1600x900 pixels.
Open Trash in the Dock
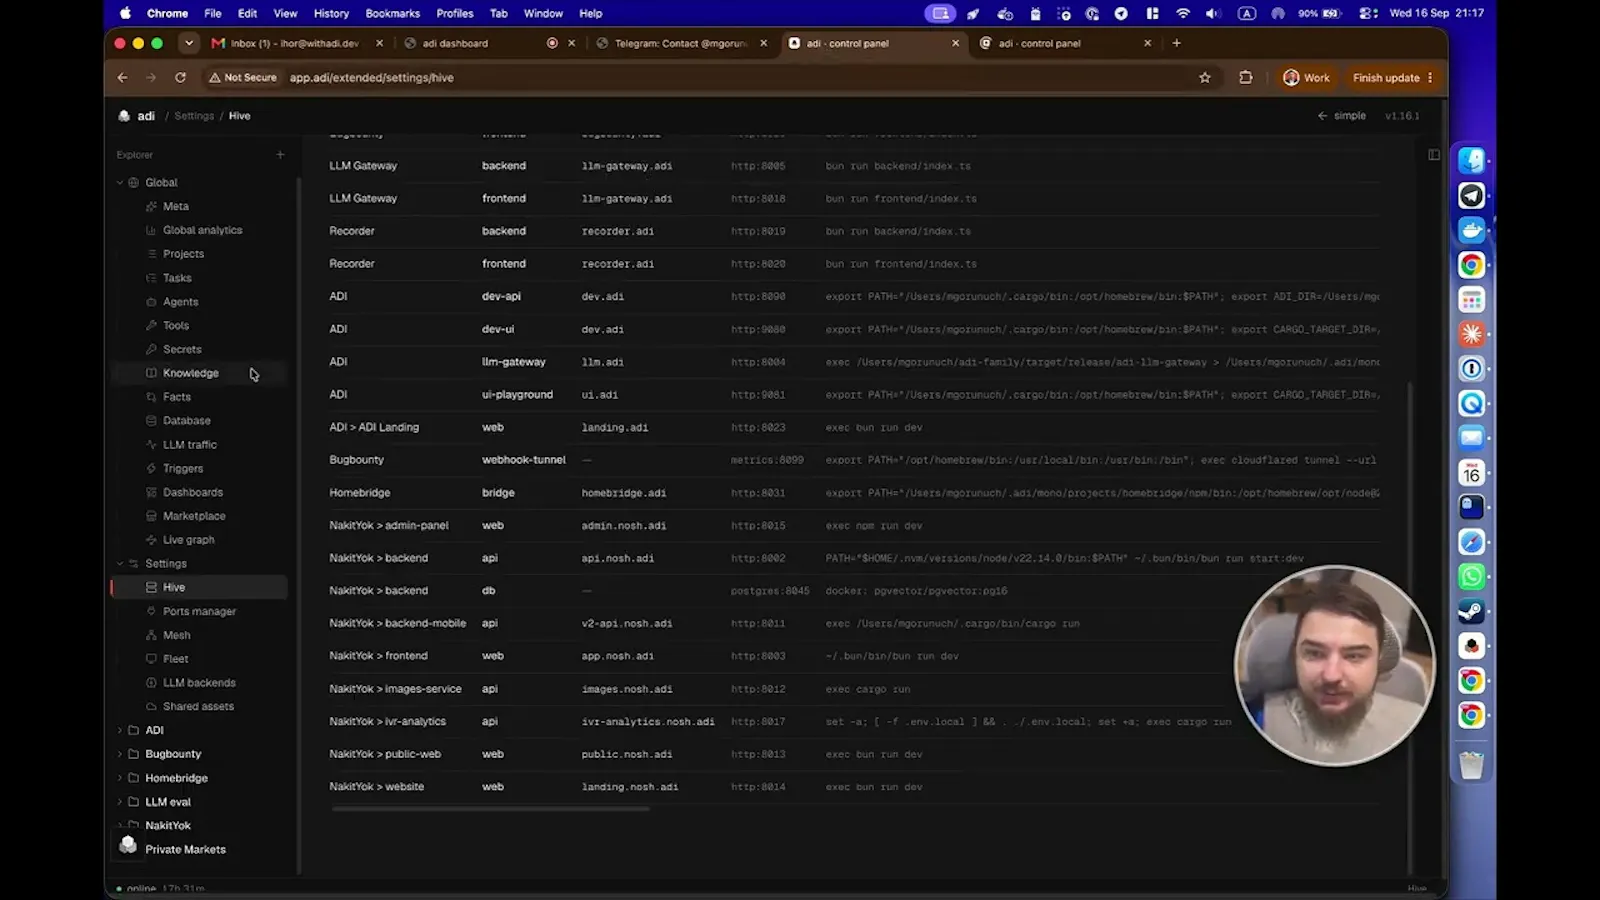tap(1471, 765)
